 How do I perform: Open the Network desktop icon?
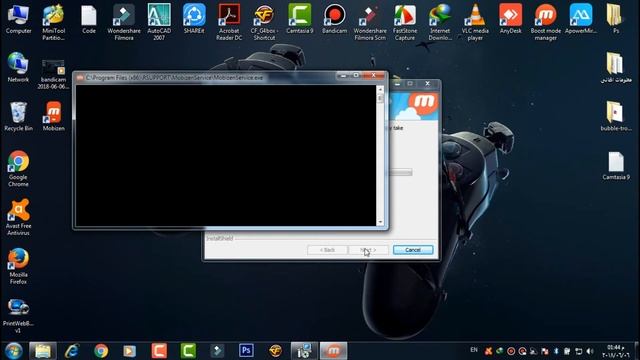[18, 68]
